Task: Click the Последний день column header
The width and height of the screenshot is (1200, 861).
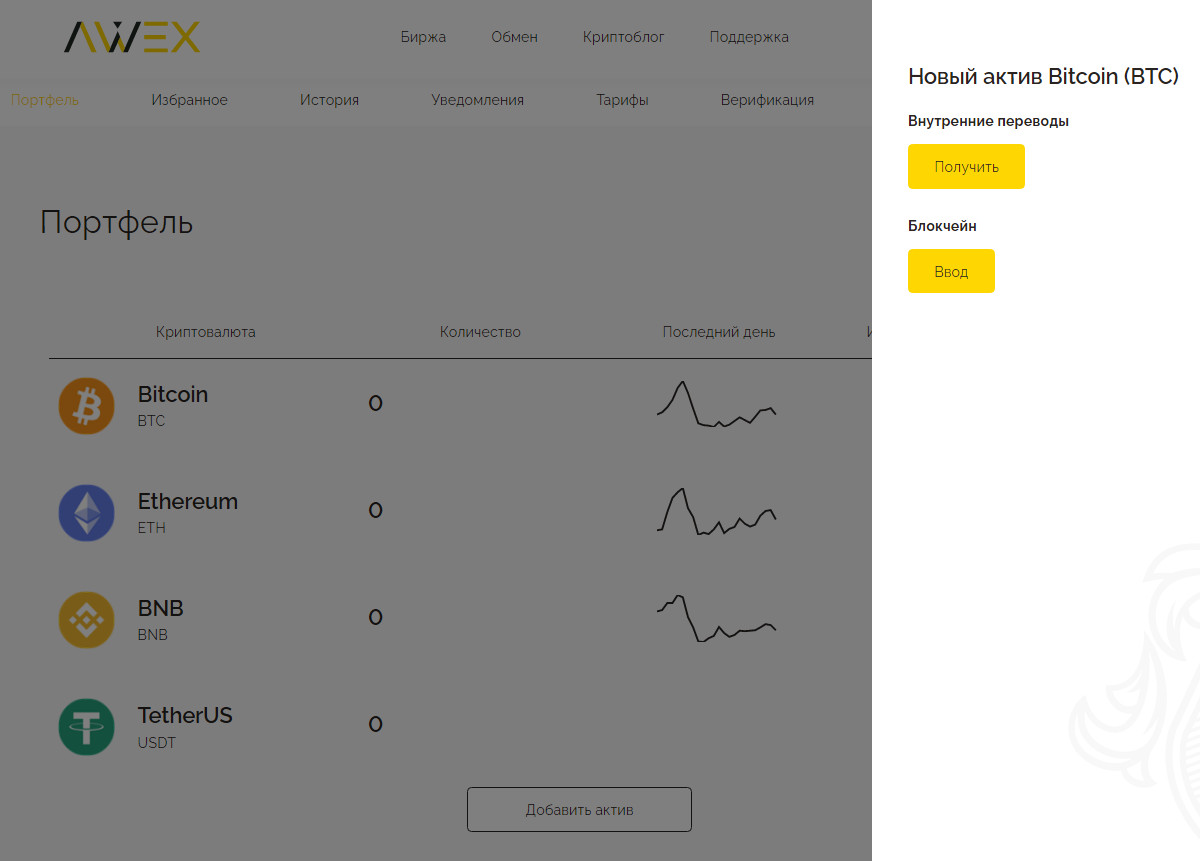Action: pos(719,332)
